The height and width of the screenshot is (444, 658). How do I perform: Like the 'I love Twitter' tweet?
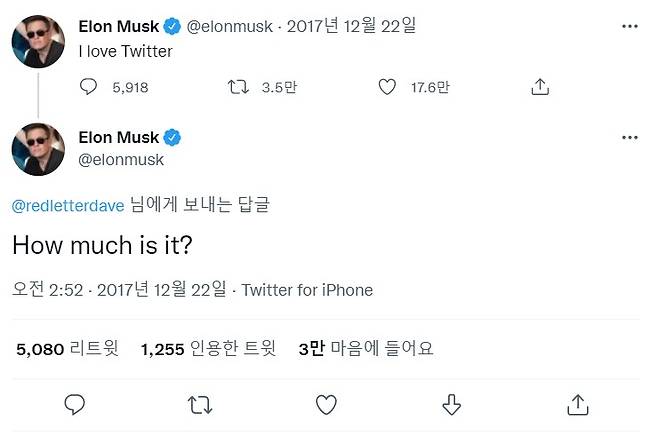387,88
